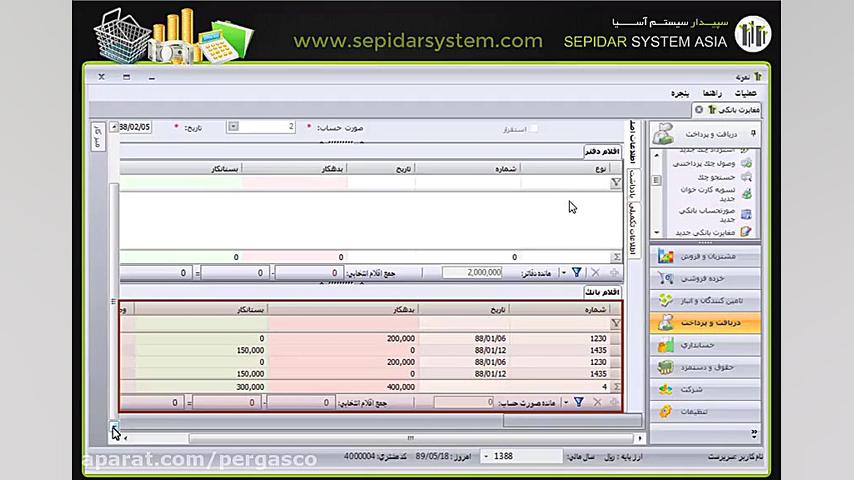Click the add plus icon in the bank items toolbar
This screenshot has width=854, height=480.
[615, 402]
